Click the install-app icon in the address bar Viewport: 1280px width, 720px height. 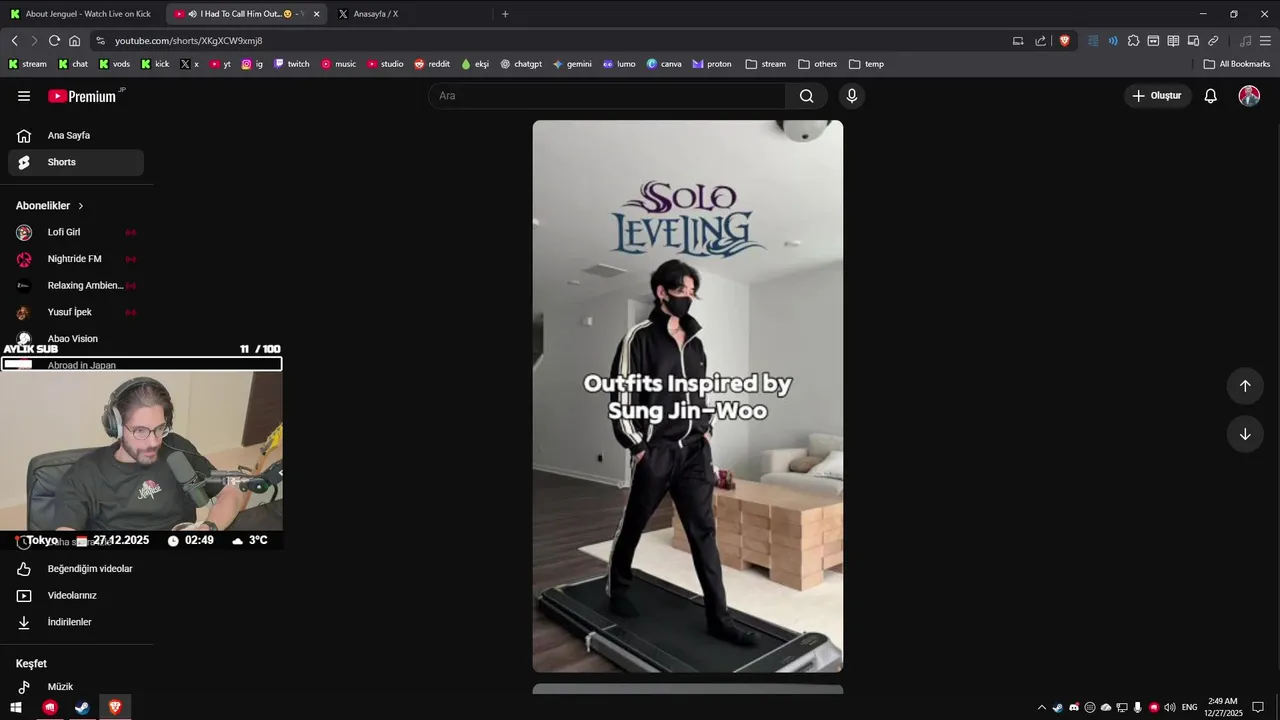1018,41
